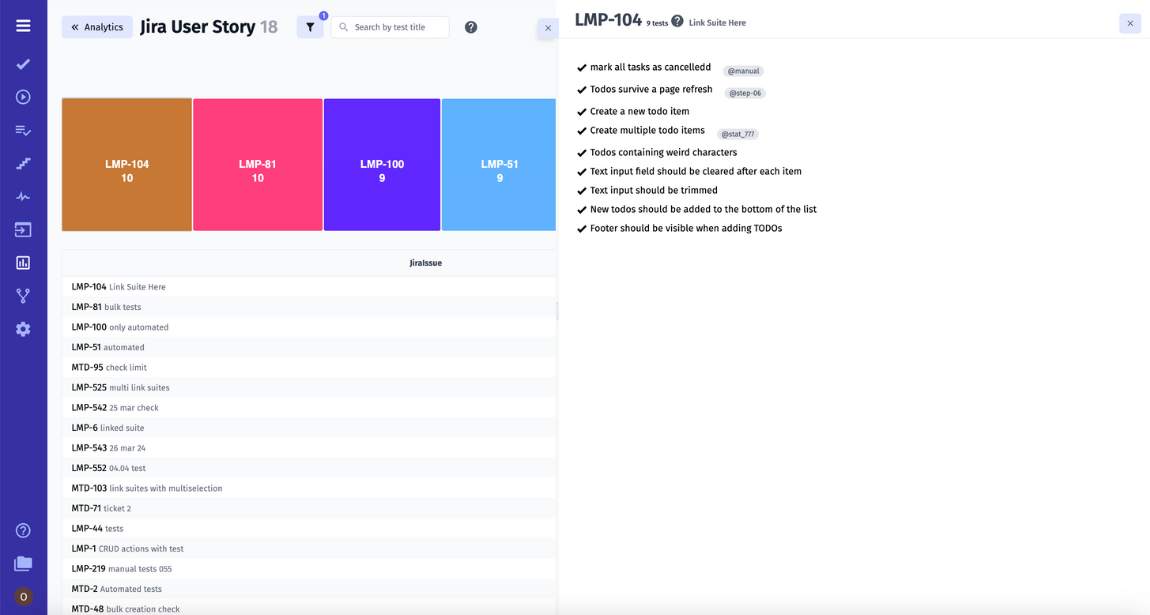Toggle the checkmark on 'Todos survive a page refresh'
The image size is (1150, 615).
[581, 89]
